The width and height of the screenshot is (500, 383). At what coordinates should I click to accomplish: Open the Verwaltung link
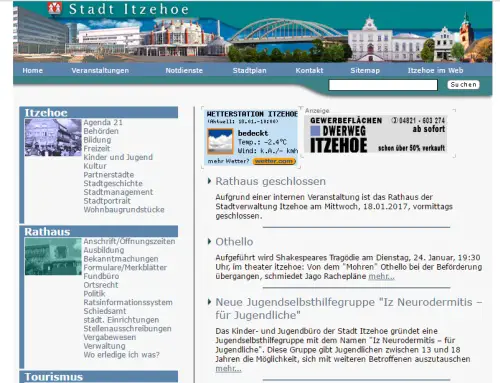click(104, 346)
